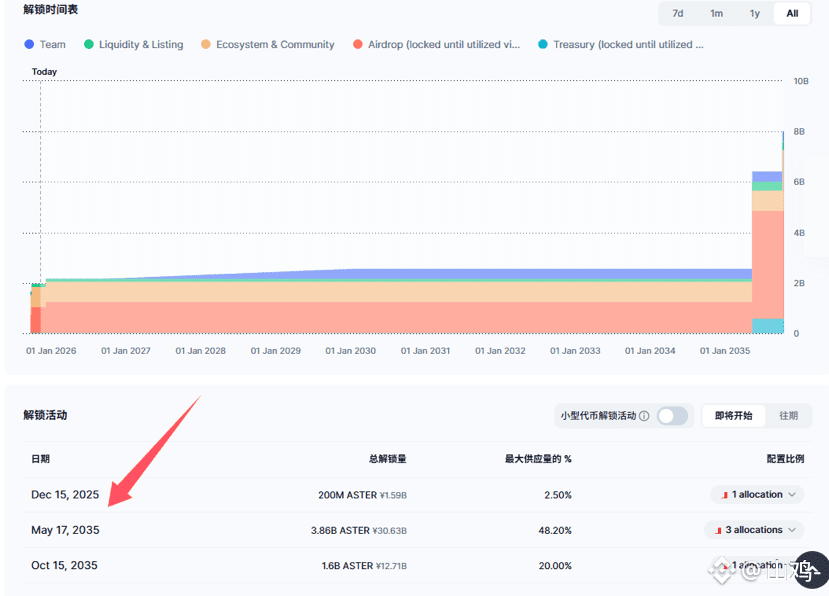The height and width of the screenshot is (596, 829).
Task: Toggle the Liquidity & Listing legend series
Action: [134, 44]
